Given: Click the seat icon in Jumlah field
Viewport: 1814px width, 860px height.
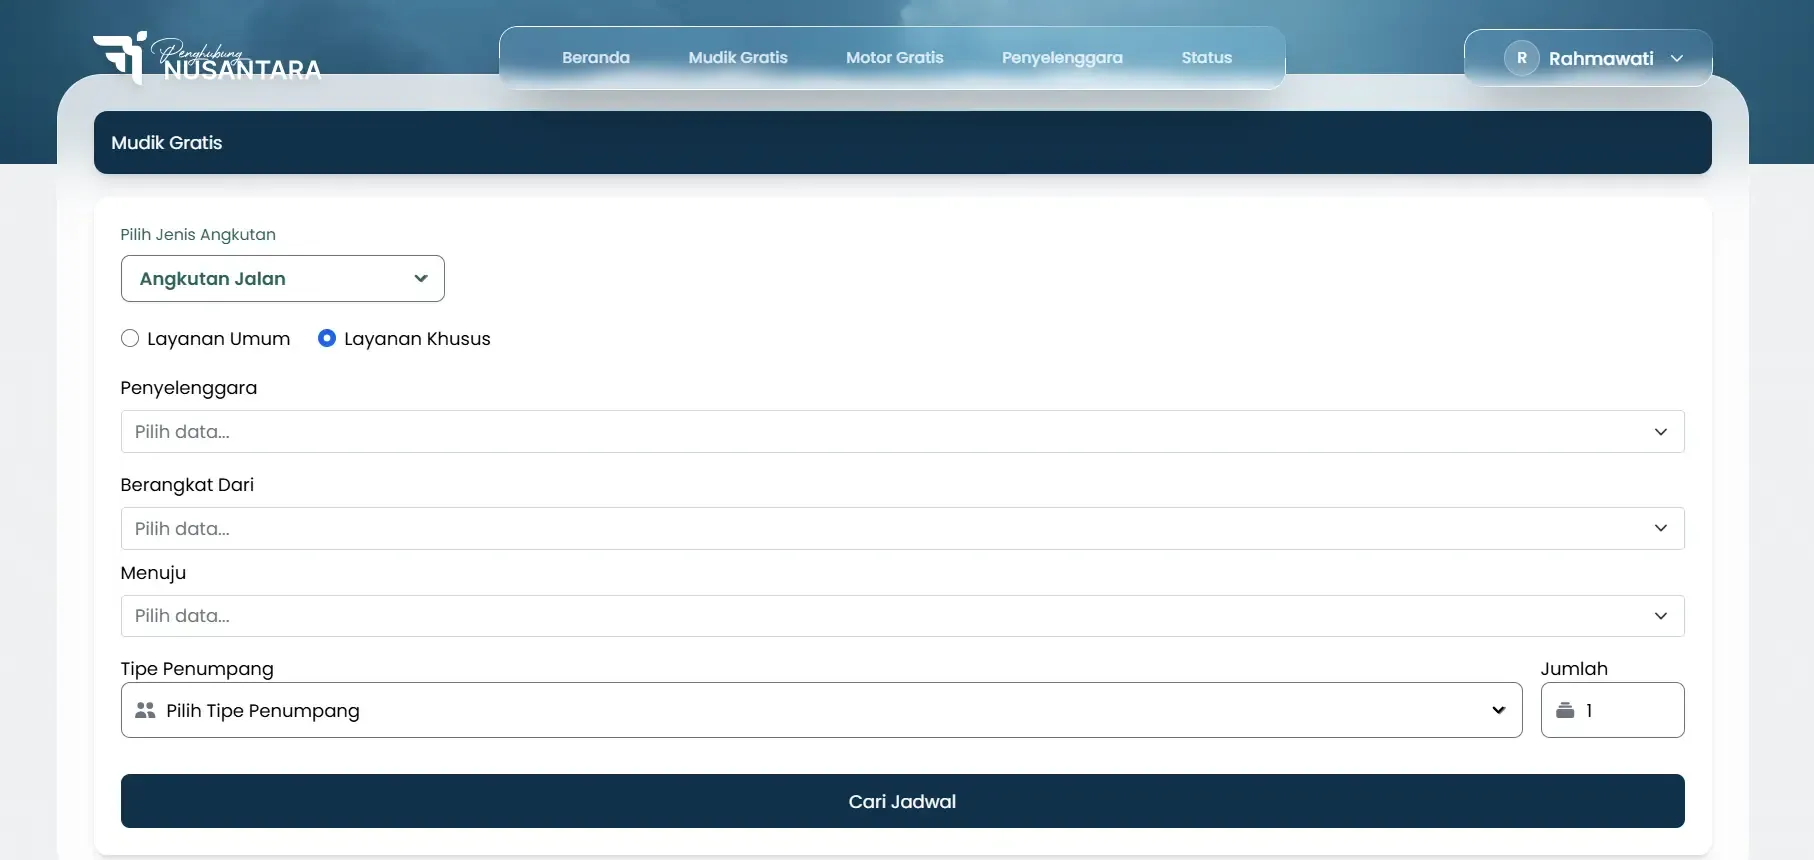Looking at the screenshot, I should pyautogui.click(x=1565, y=710).
